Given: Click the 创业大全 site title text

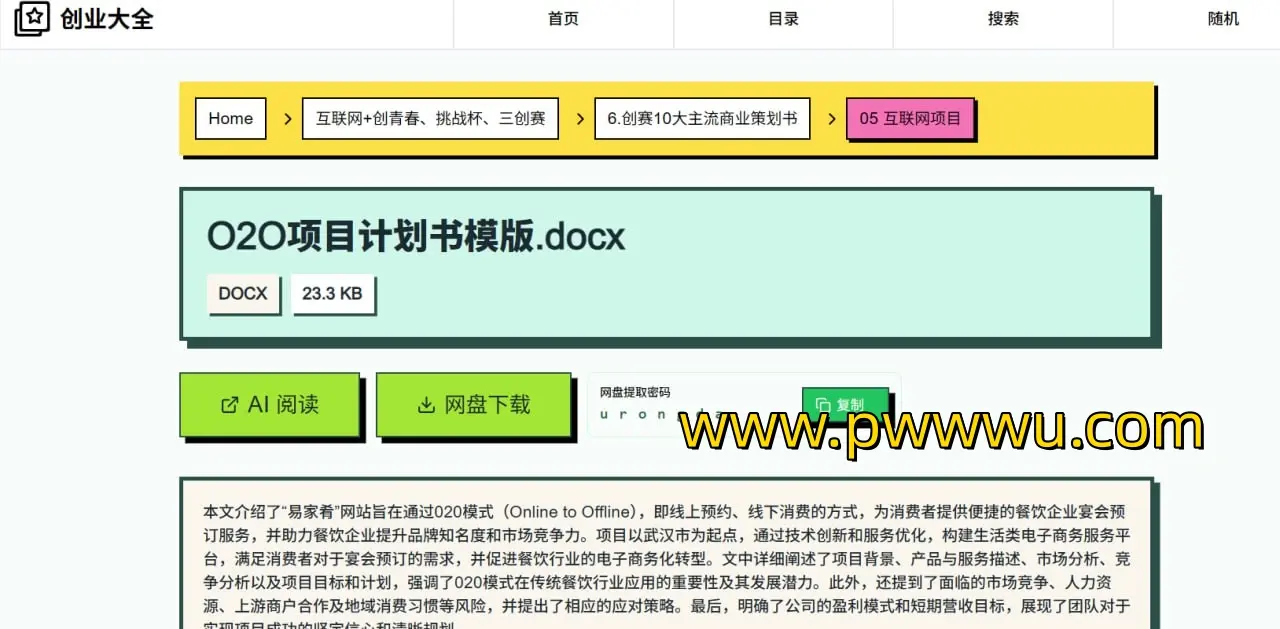Looking at the screenshot, I should (x=107, y=19).
